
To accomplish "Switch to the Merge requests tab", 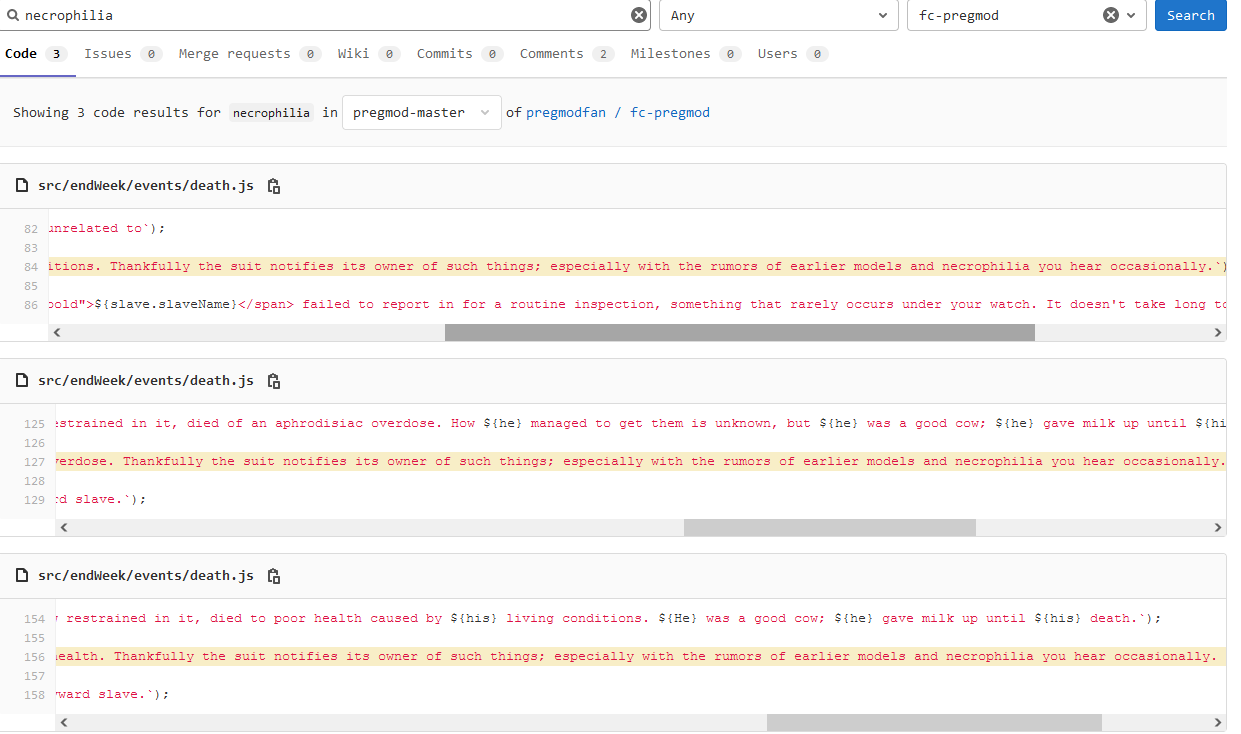I will [x=234, y=54].
